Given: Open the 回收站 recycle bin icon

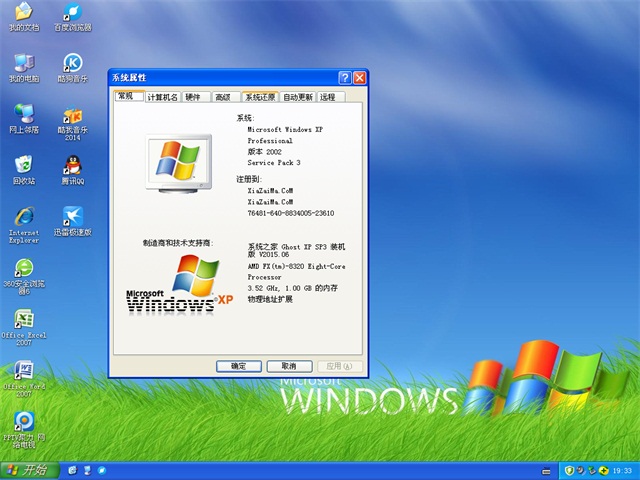Looking at the screenshot, I should [24, 165].
